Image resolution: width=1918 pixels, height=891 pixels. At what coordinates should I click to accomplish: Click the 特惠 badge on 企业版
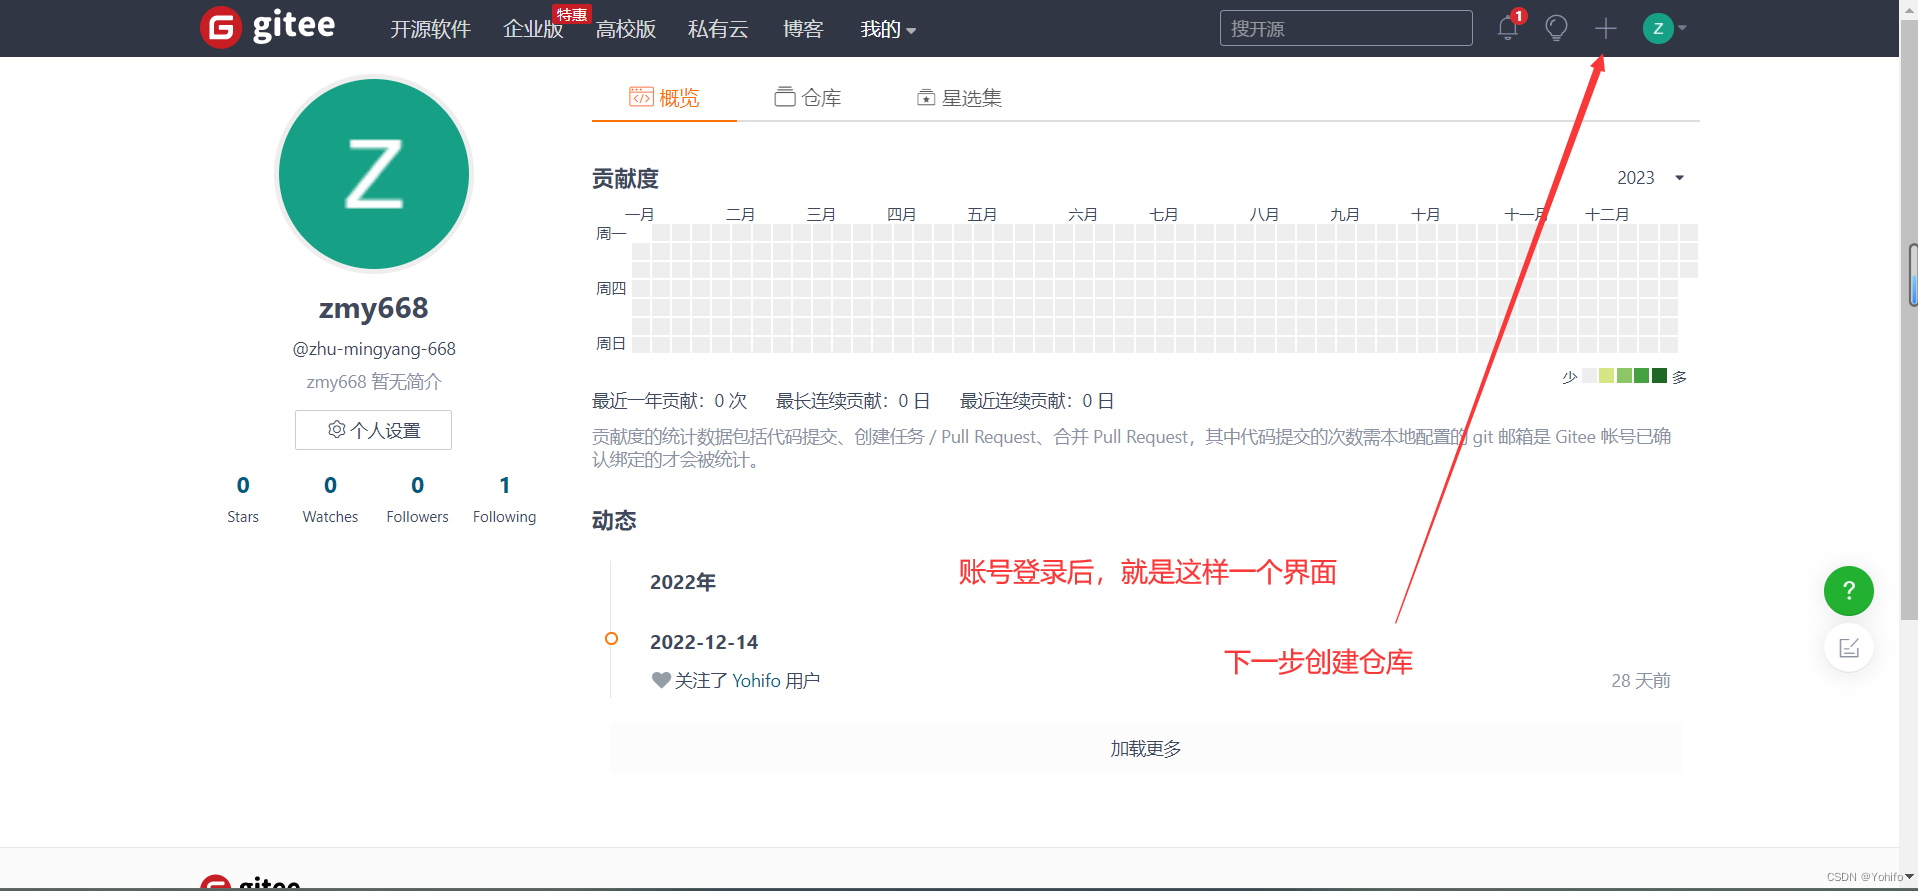tap(572, 14)
